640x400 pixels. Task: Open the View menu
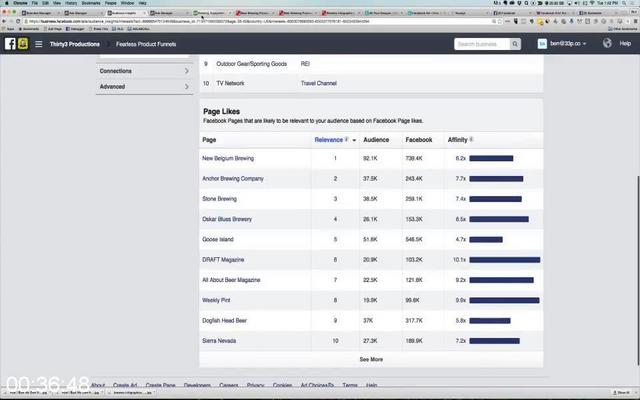tap(57, 3)
